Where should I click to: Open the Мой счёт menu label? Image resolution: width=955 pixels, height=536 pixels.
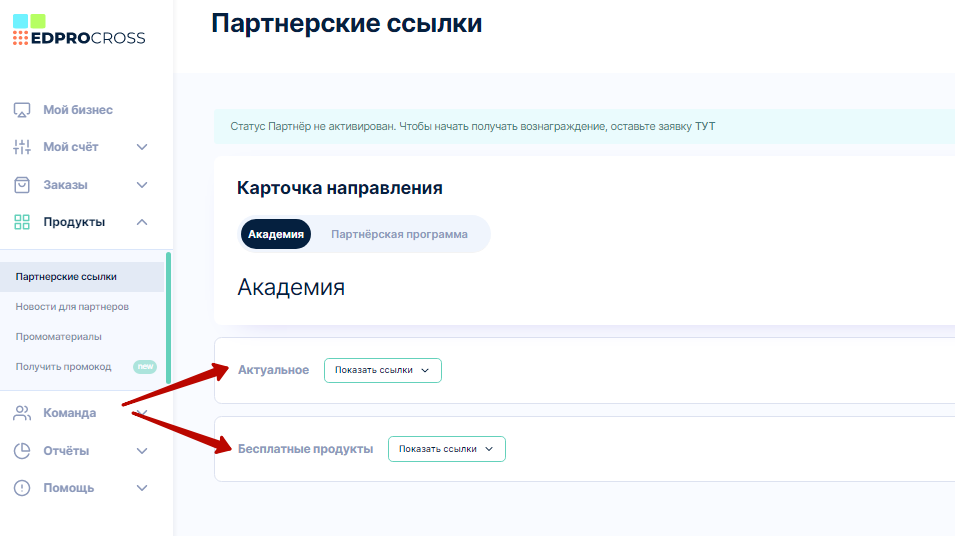(x=71, y=147)
